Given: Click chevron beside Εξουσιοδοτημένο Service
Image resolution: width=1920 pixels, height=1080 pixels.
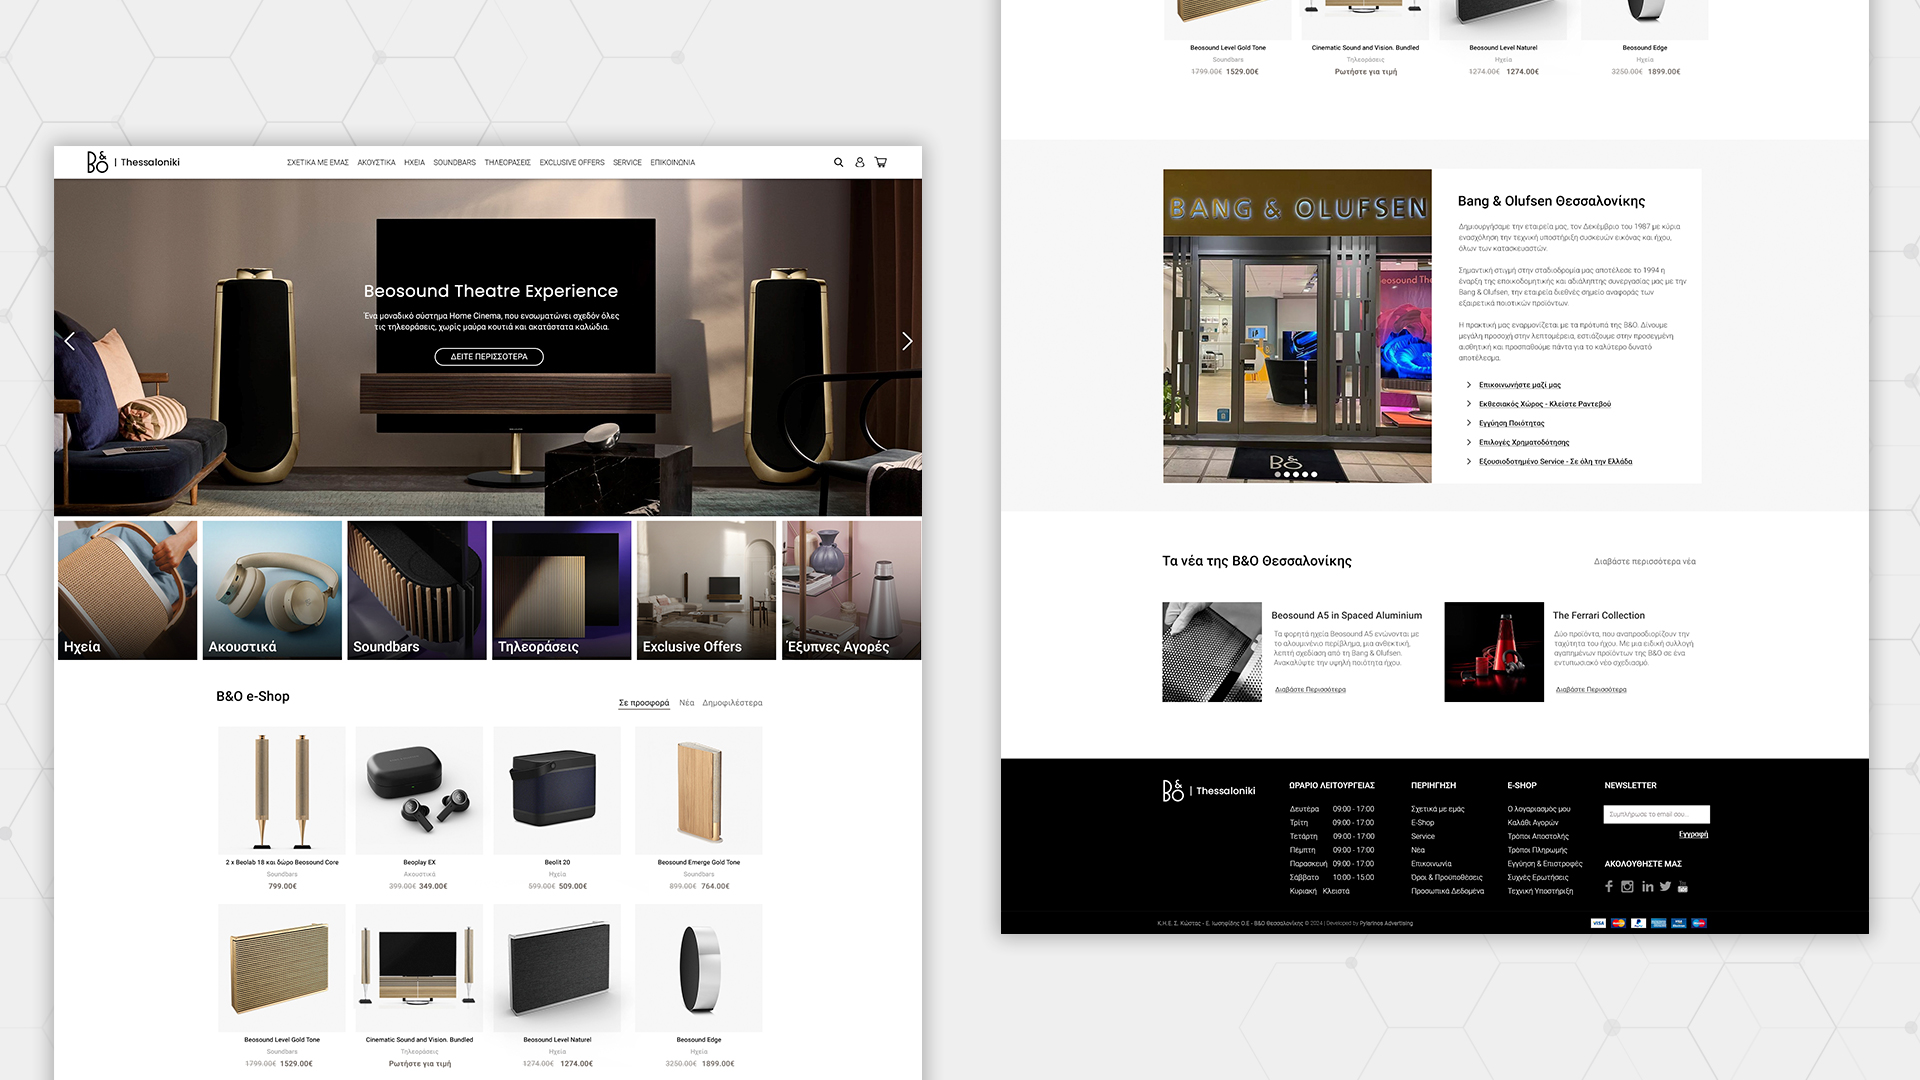Looking at the screenshot, I should click(1469, 462).
